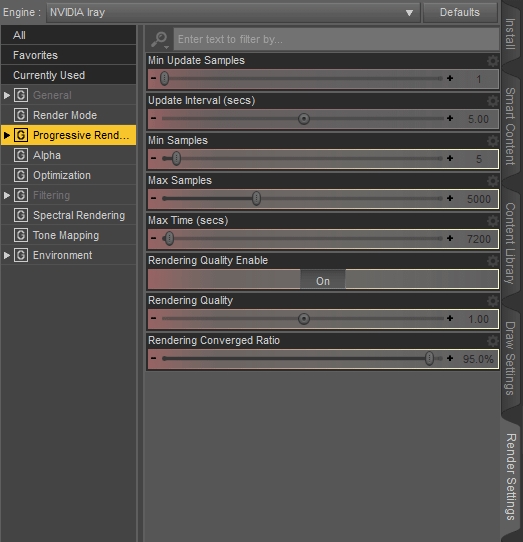Image resolution: width=523 pixels, height=542 pixels.
Task: Click the filter search magnifier icon
Action: click(159, 39)
